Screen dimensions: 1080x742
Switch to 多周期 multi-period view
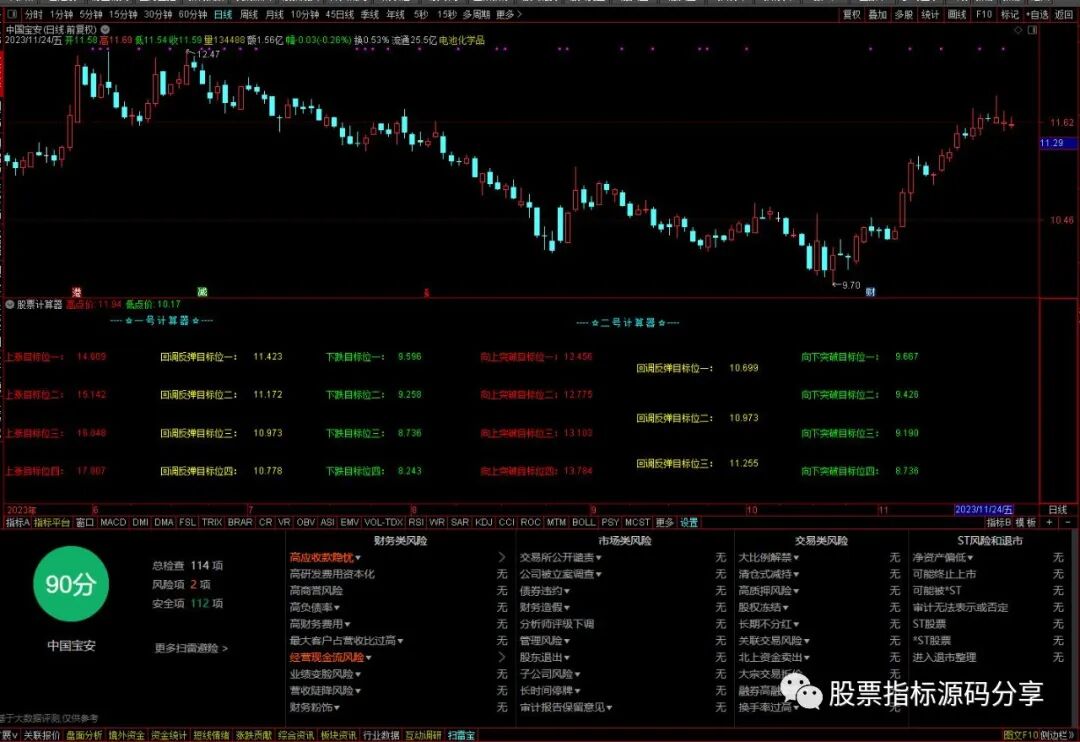point(477,14)
